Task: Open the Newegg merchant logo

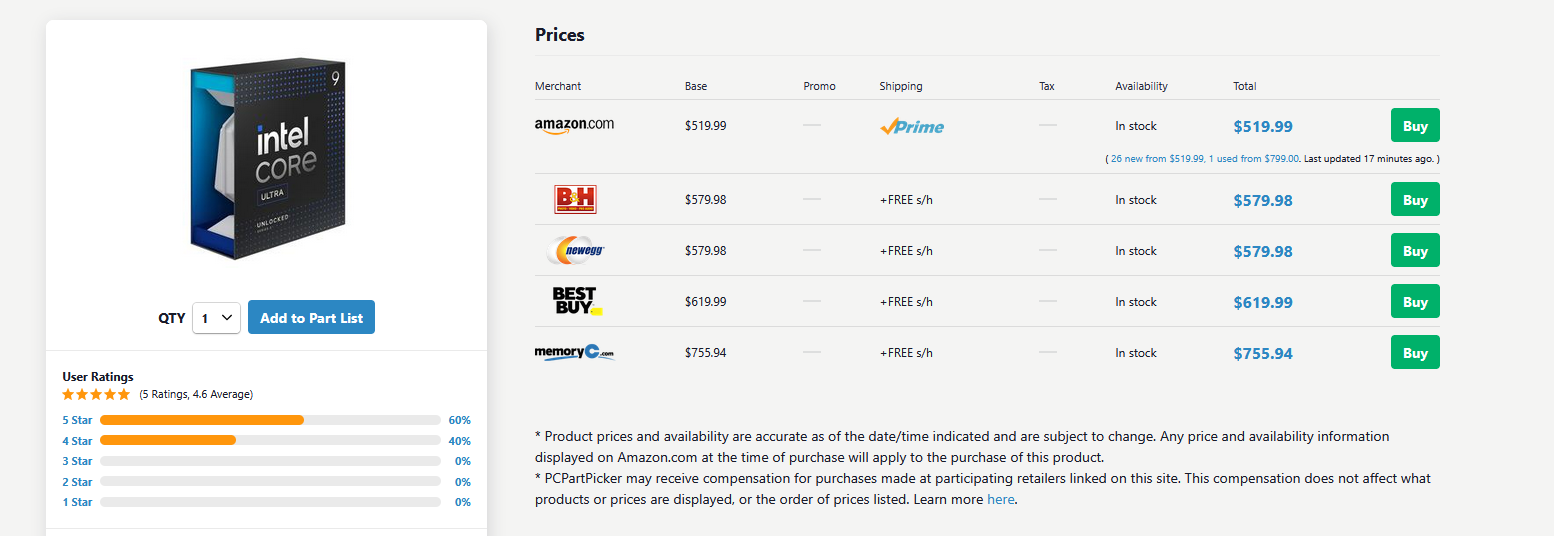Action: pos(576,251)
